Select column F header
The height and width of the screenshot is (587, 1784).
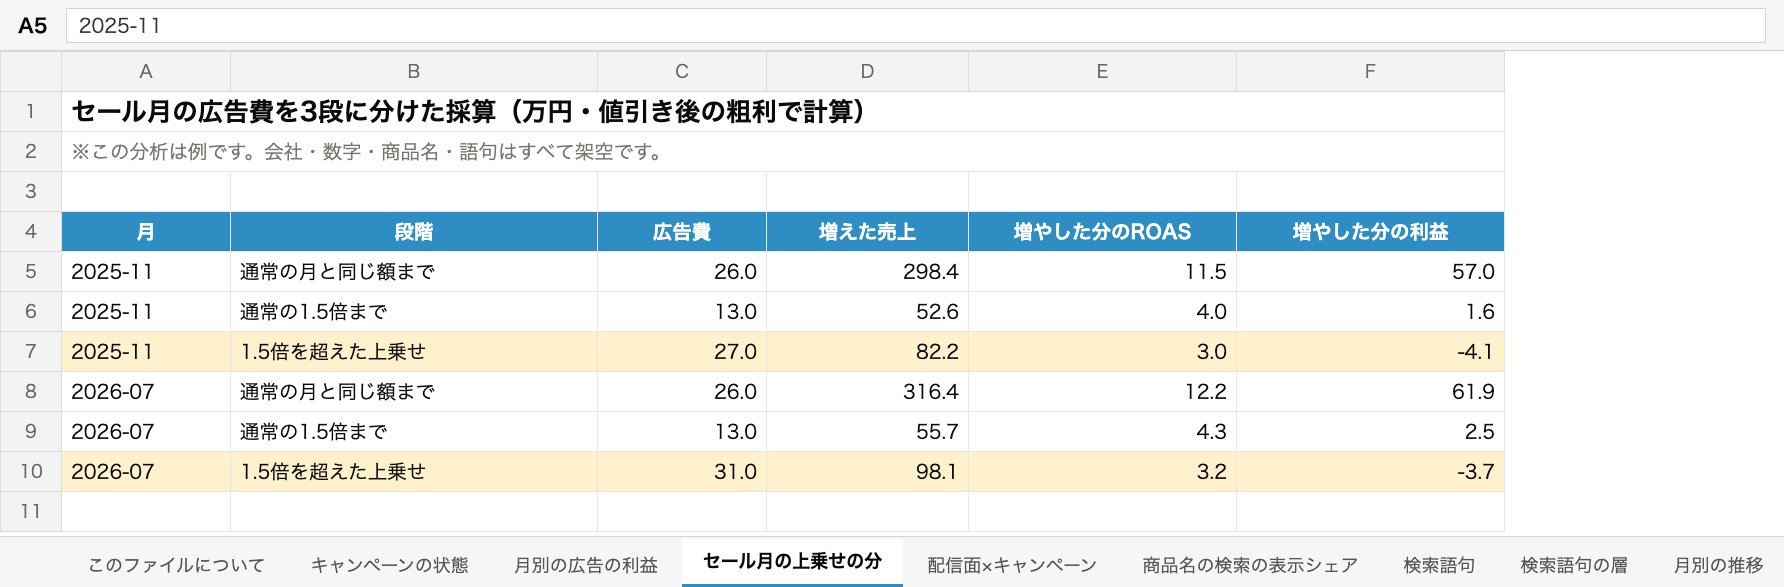click(1370, 72)
